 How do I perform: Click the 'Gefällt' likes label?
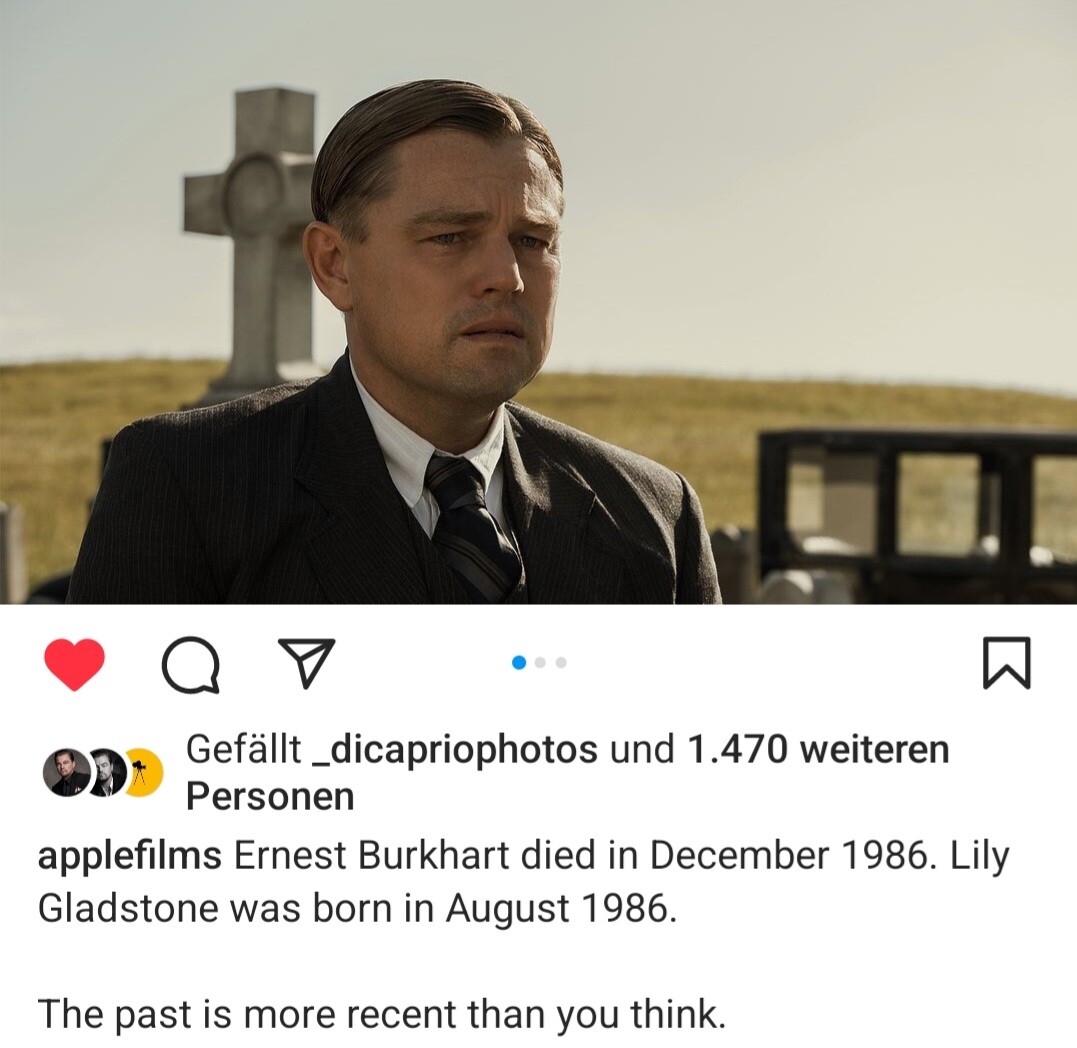(244, 749)
